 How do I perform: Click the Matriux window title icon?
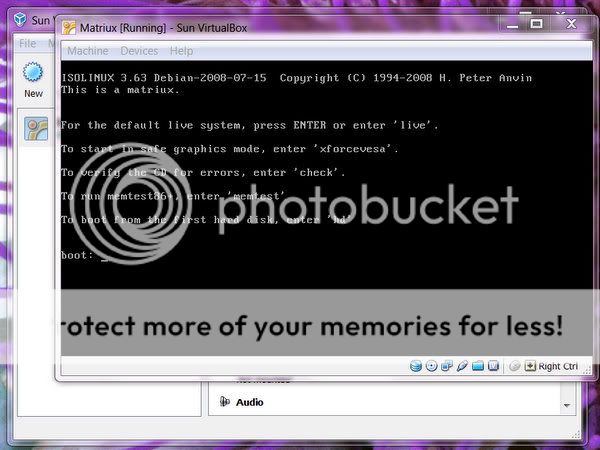click(69, 28)
